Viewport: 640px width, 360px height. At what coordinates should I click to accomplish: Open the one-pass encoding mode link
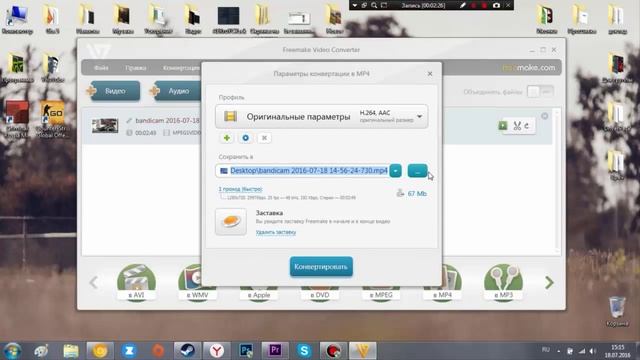click(240, 189)
